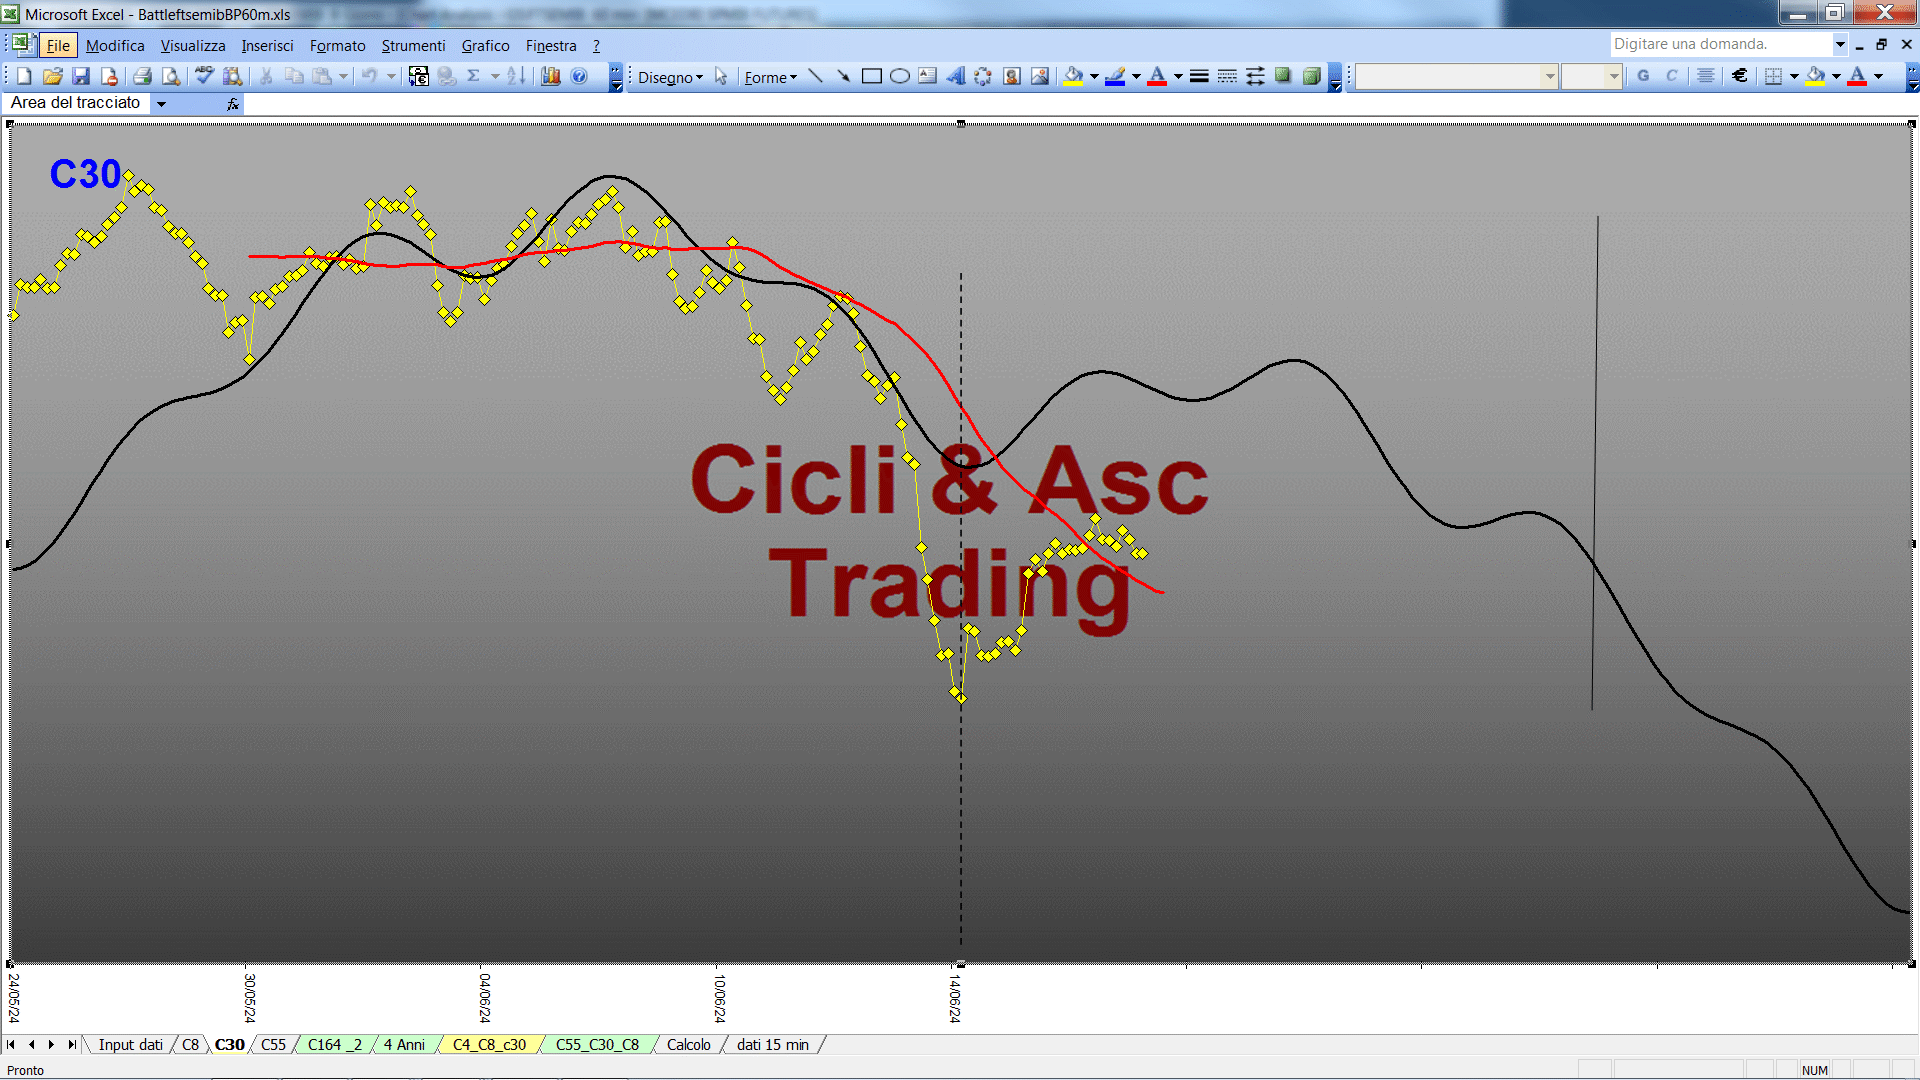Insert a Diagram or organization chart
The width and height of the screenshot is (1920, 1080).
point(983,76)
